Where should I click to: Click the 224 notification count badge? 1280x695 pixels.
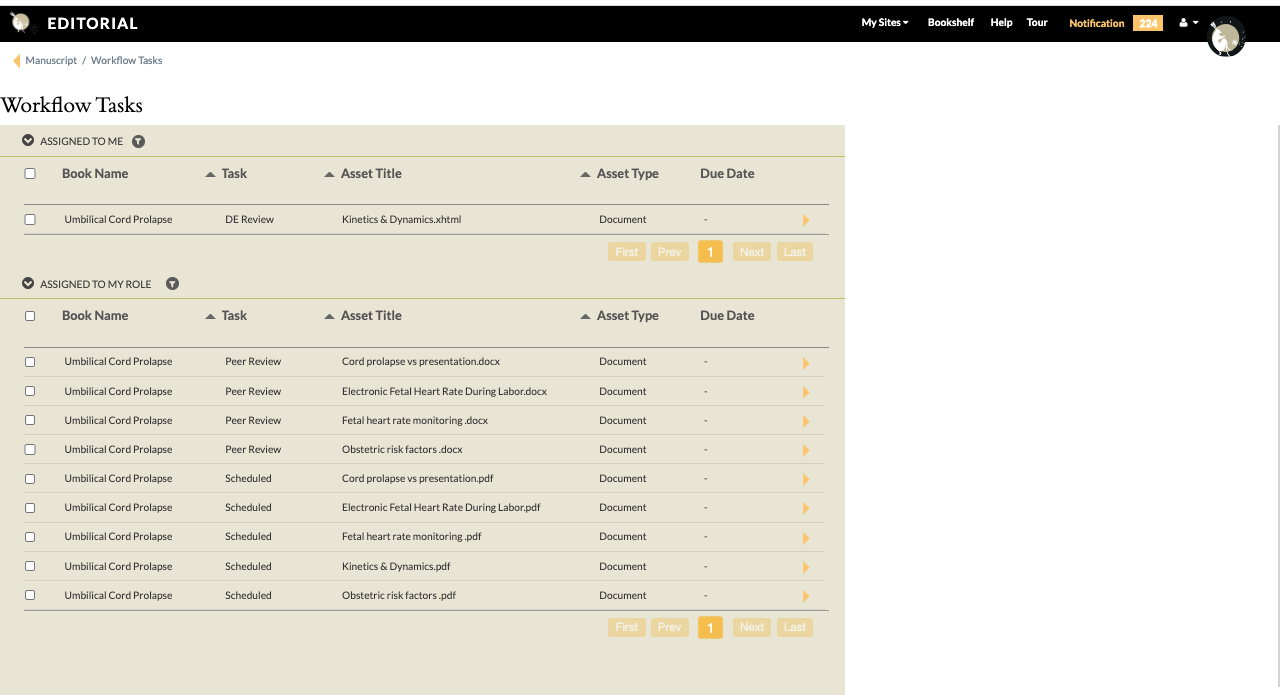(x=1147, y=23)
